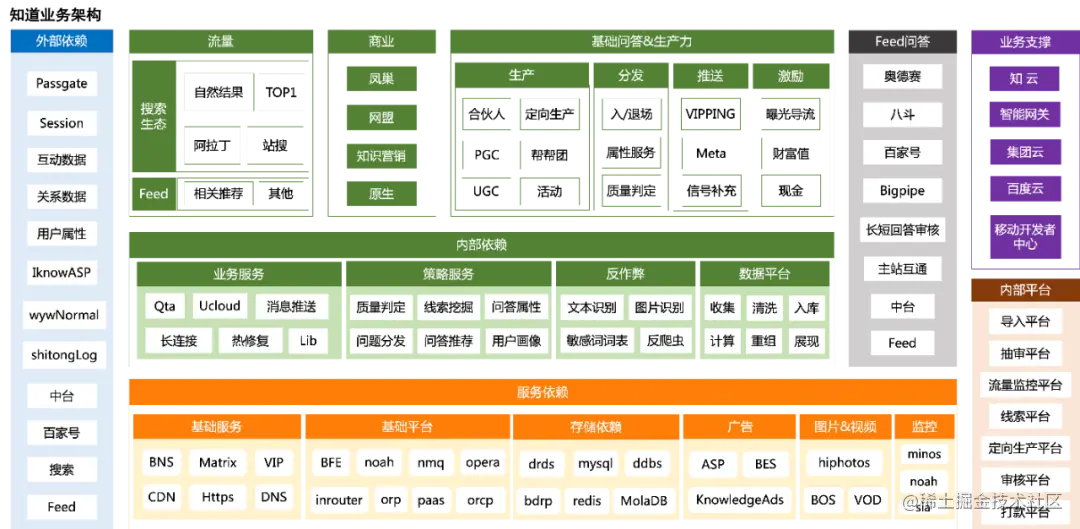Click the 流量监控平台 box
Screen dimensions: 1080x529
tap(1025, 384)
